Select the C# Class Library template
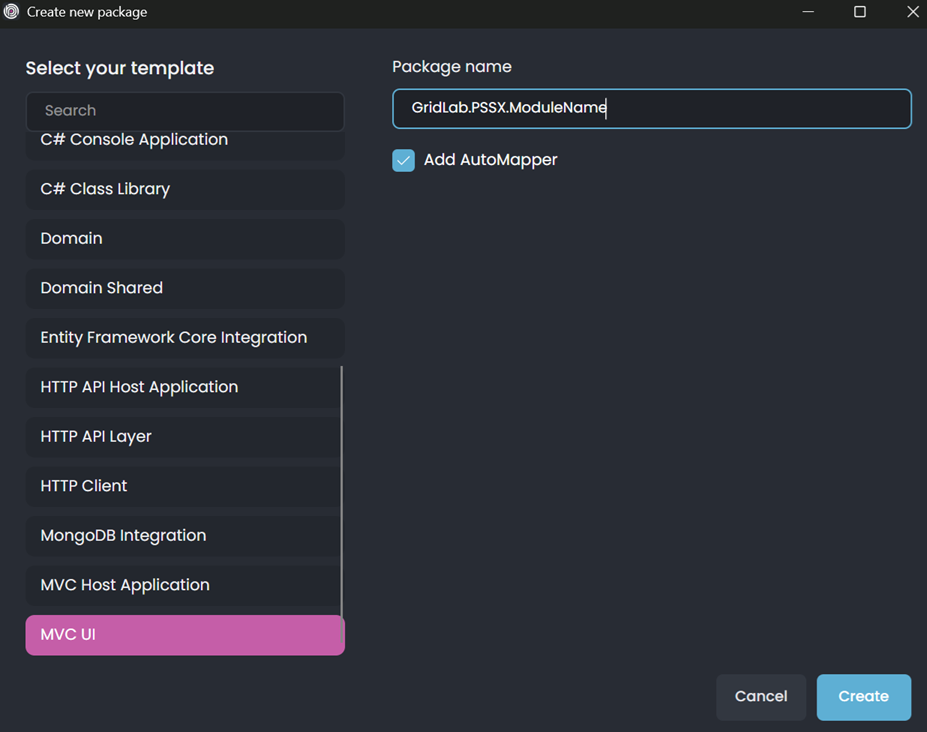Screen dimensions: 927x732 pyautogui.click(x=185, y=189)
